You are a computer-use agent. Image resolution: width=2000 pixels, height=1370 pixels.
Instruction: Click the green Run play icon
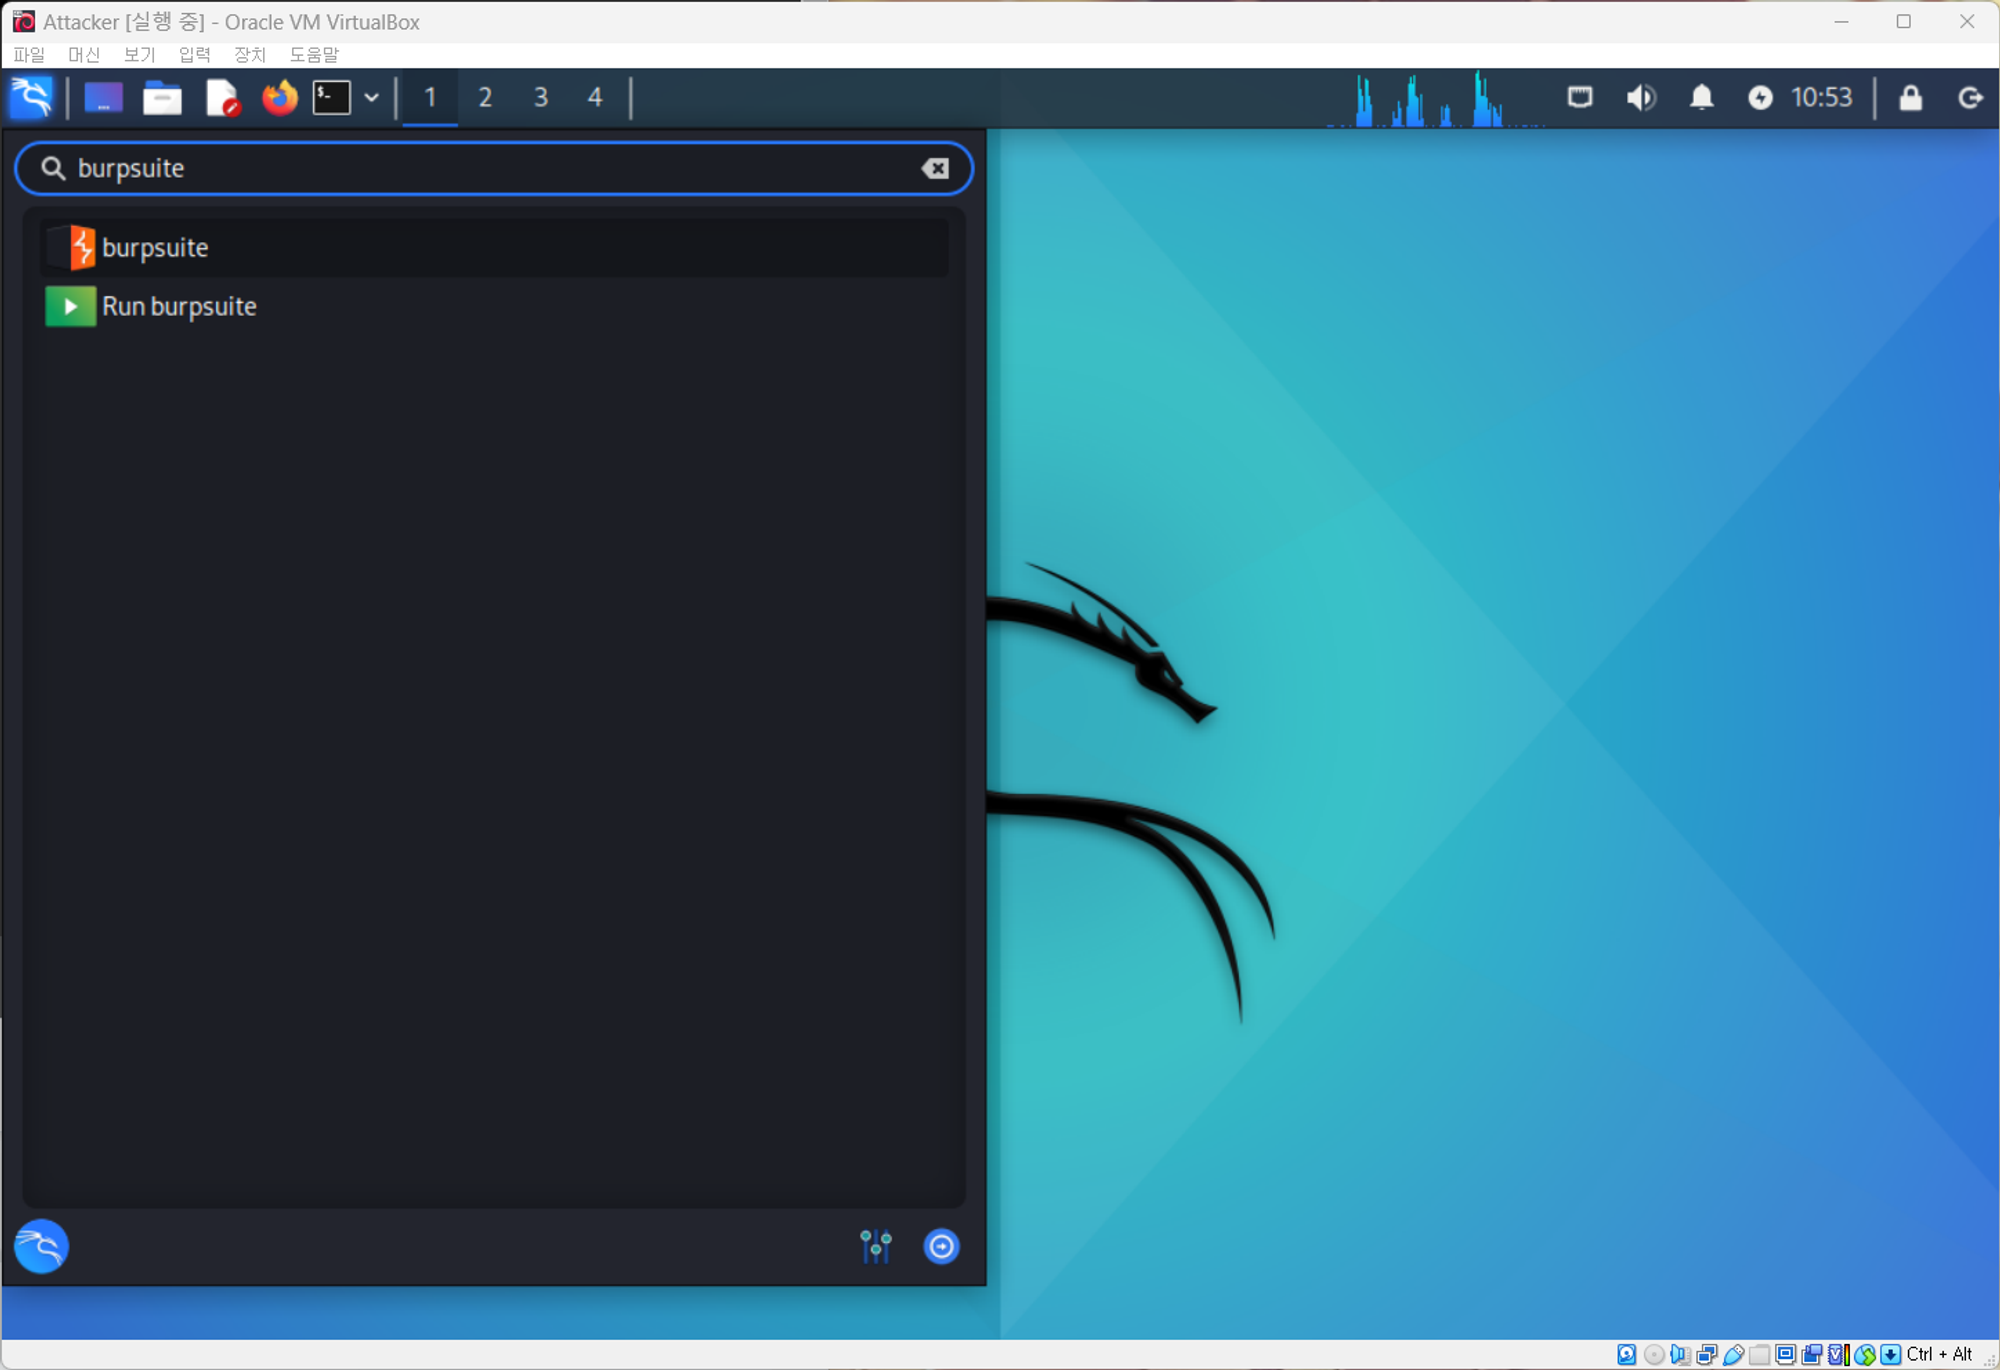pos(70,306)
